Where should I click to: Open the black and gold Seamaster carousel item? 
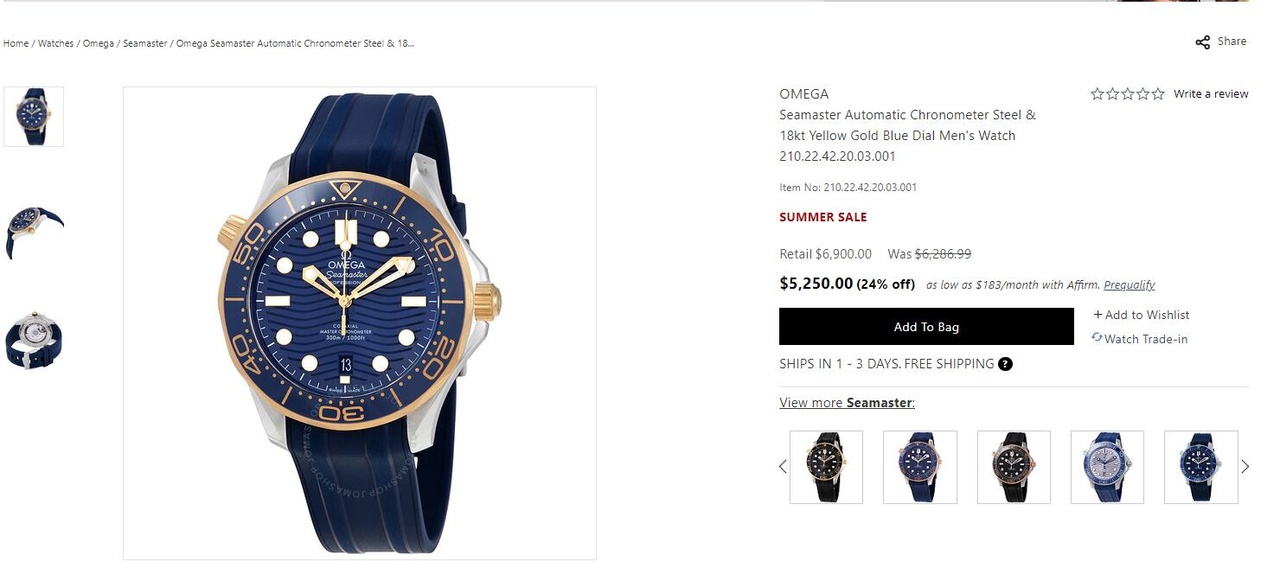click(826, 467)
